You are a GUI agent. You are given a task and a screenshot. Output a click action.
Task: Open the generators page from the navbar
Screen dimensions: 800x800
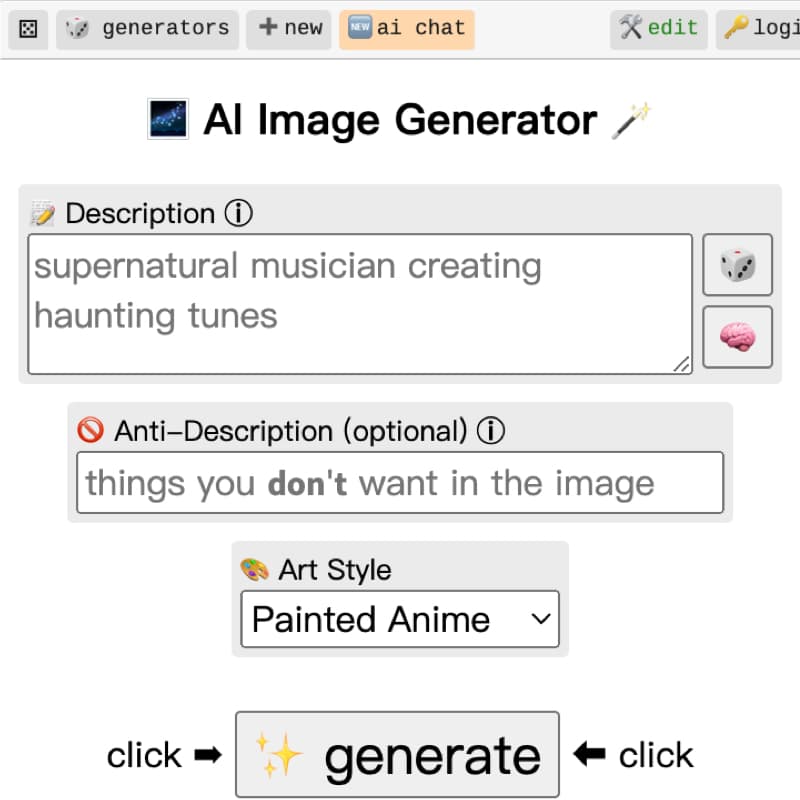tap(148, 29)
